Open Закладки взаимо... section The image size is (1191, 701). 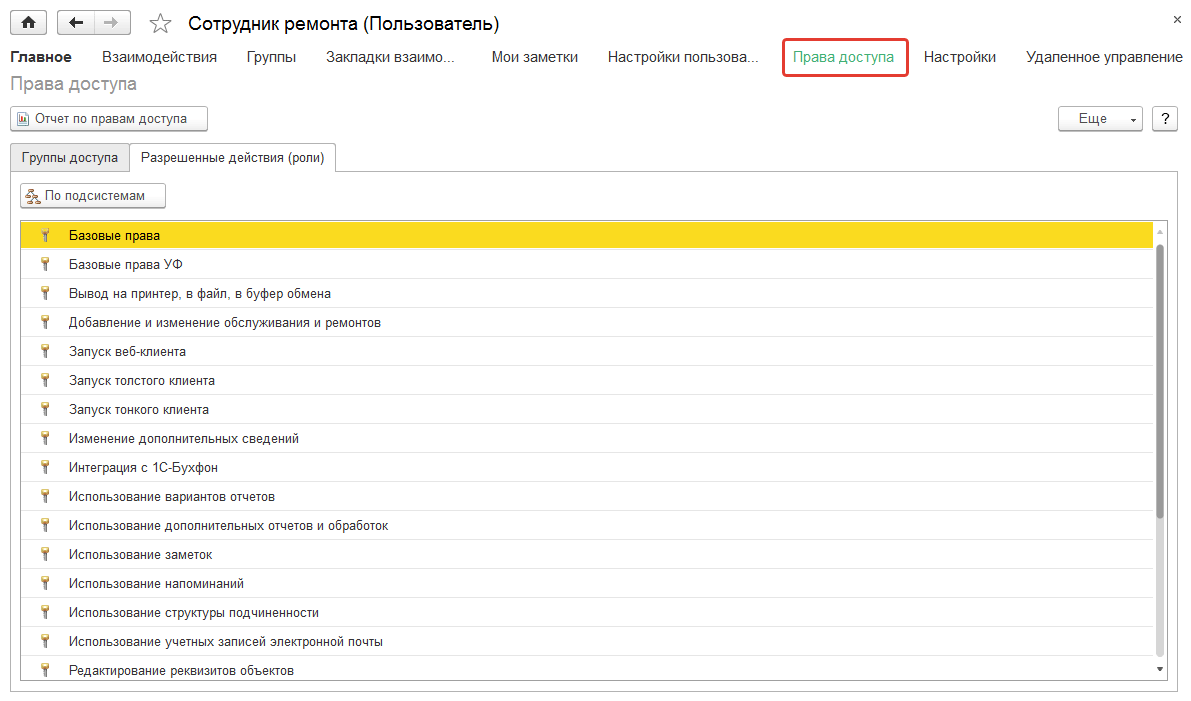pyautogui.click(x=390, y=57)
